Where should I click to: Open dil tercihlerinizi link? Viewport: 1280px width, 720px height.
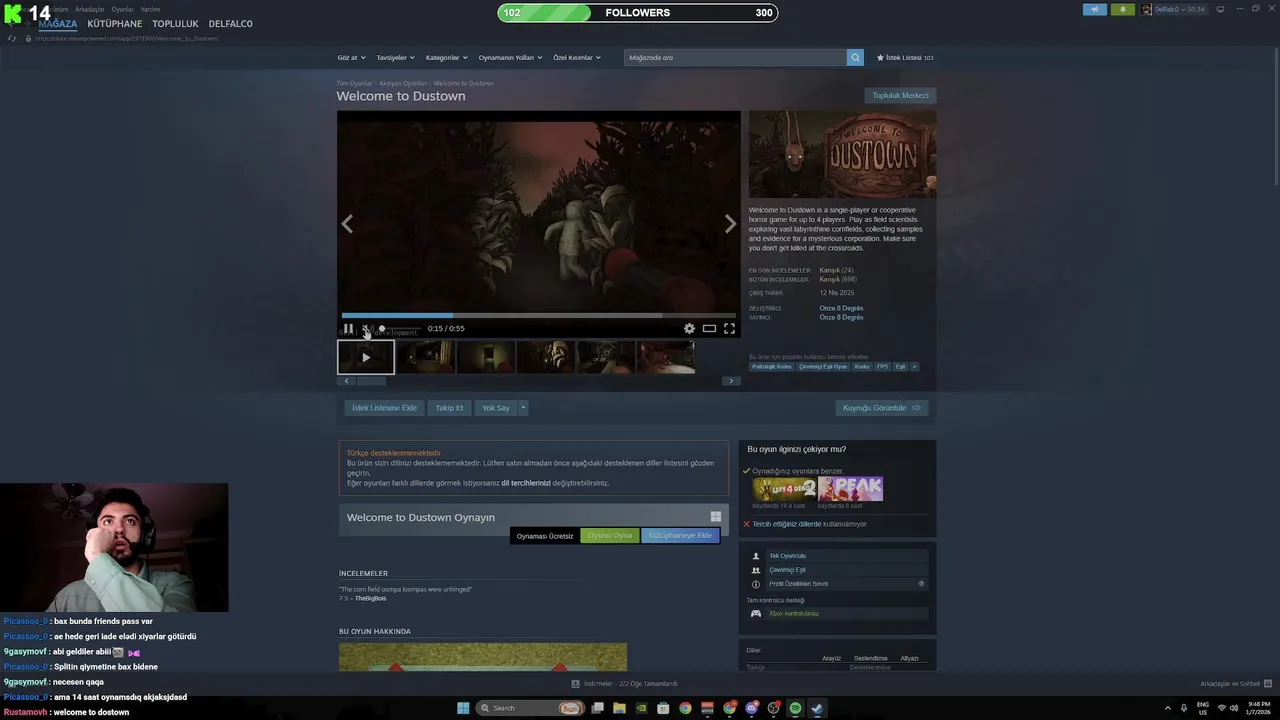[526, 483]
